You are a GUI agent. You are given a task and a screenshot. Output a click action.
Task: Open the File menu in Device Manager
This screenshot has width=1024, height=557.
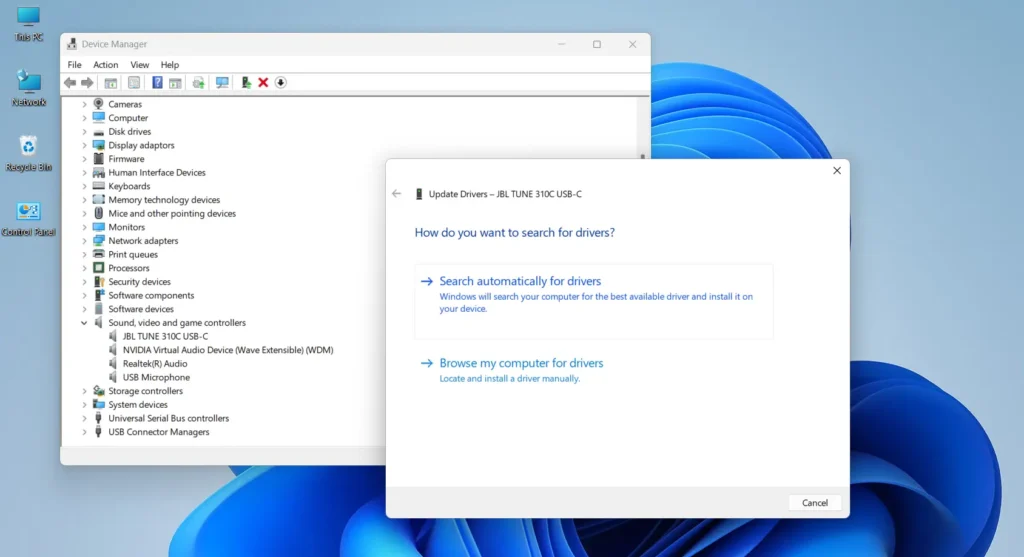74,65
